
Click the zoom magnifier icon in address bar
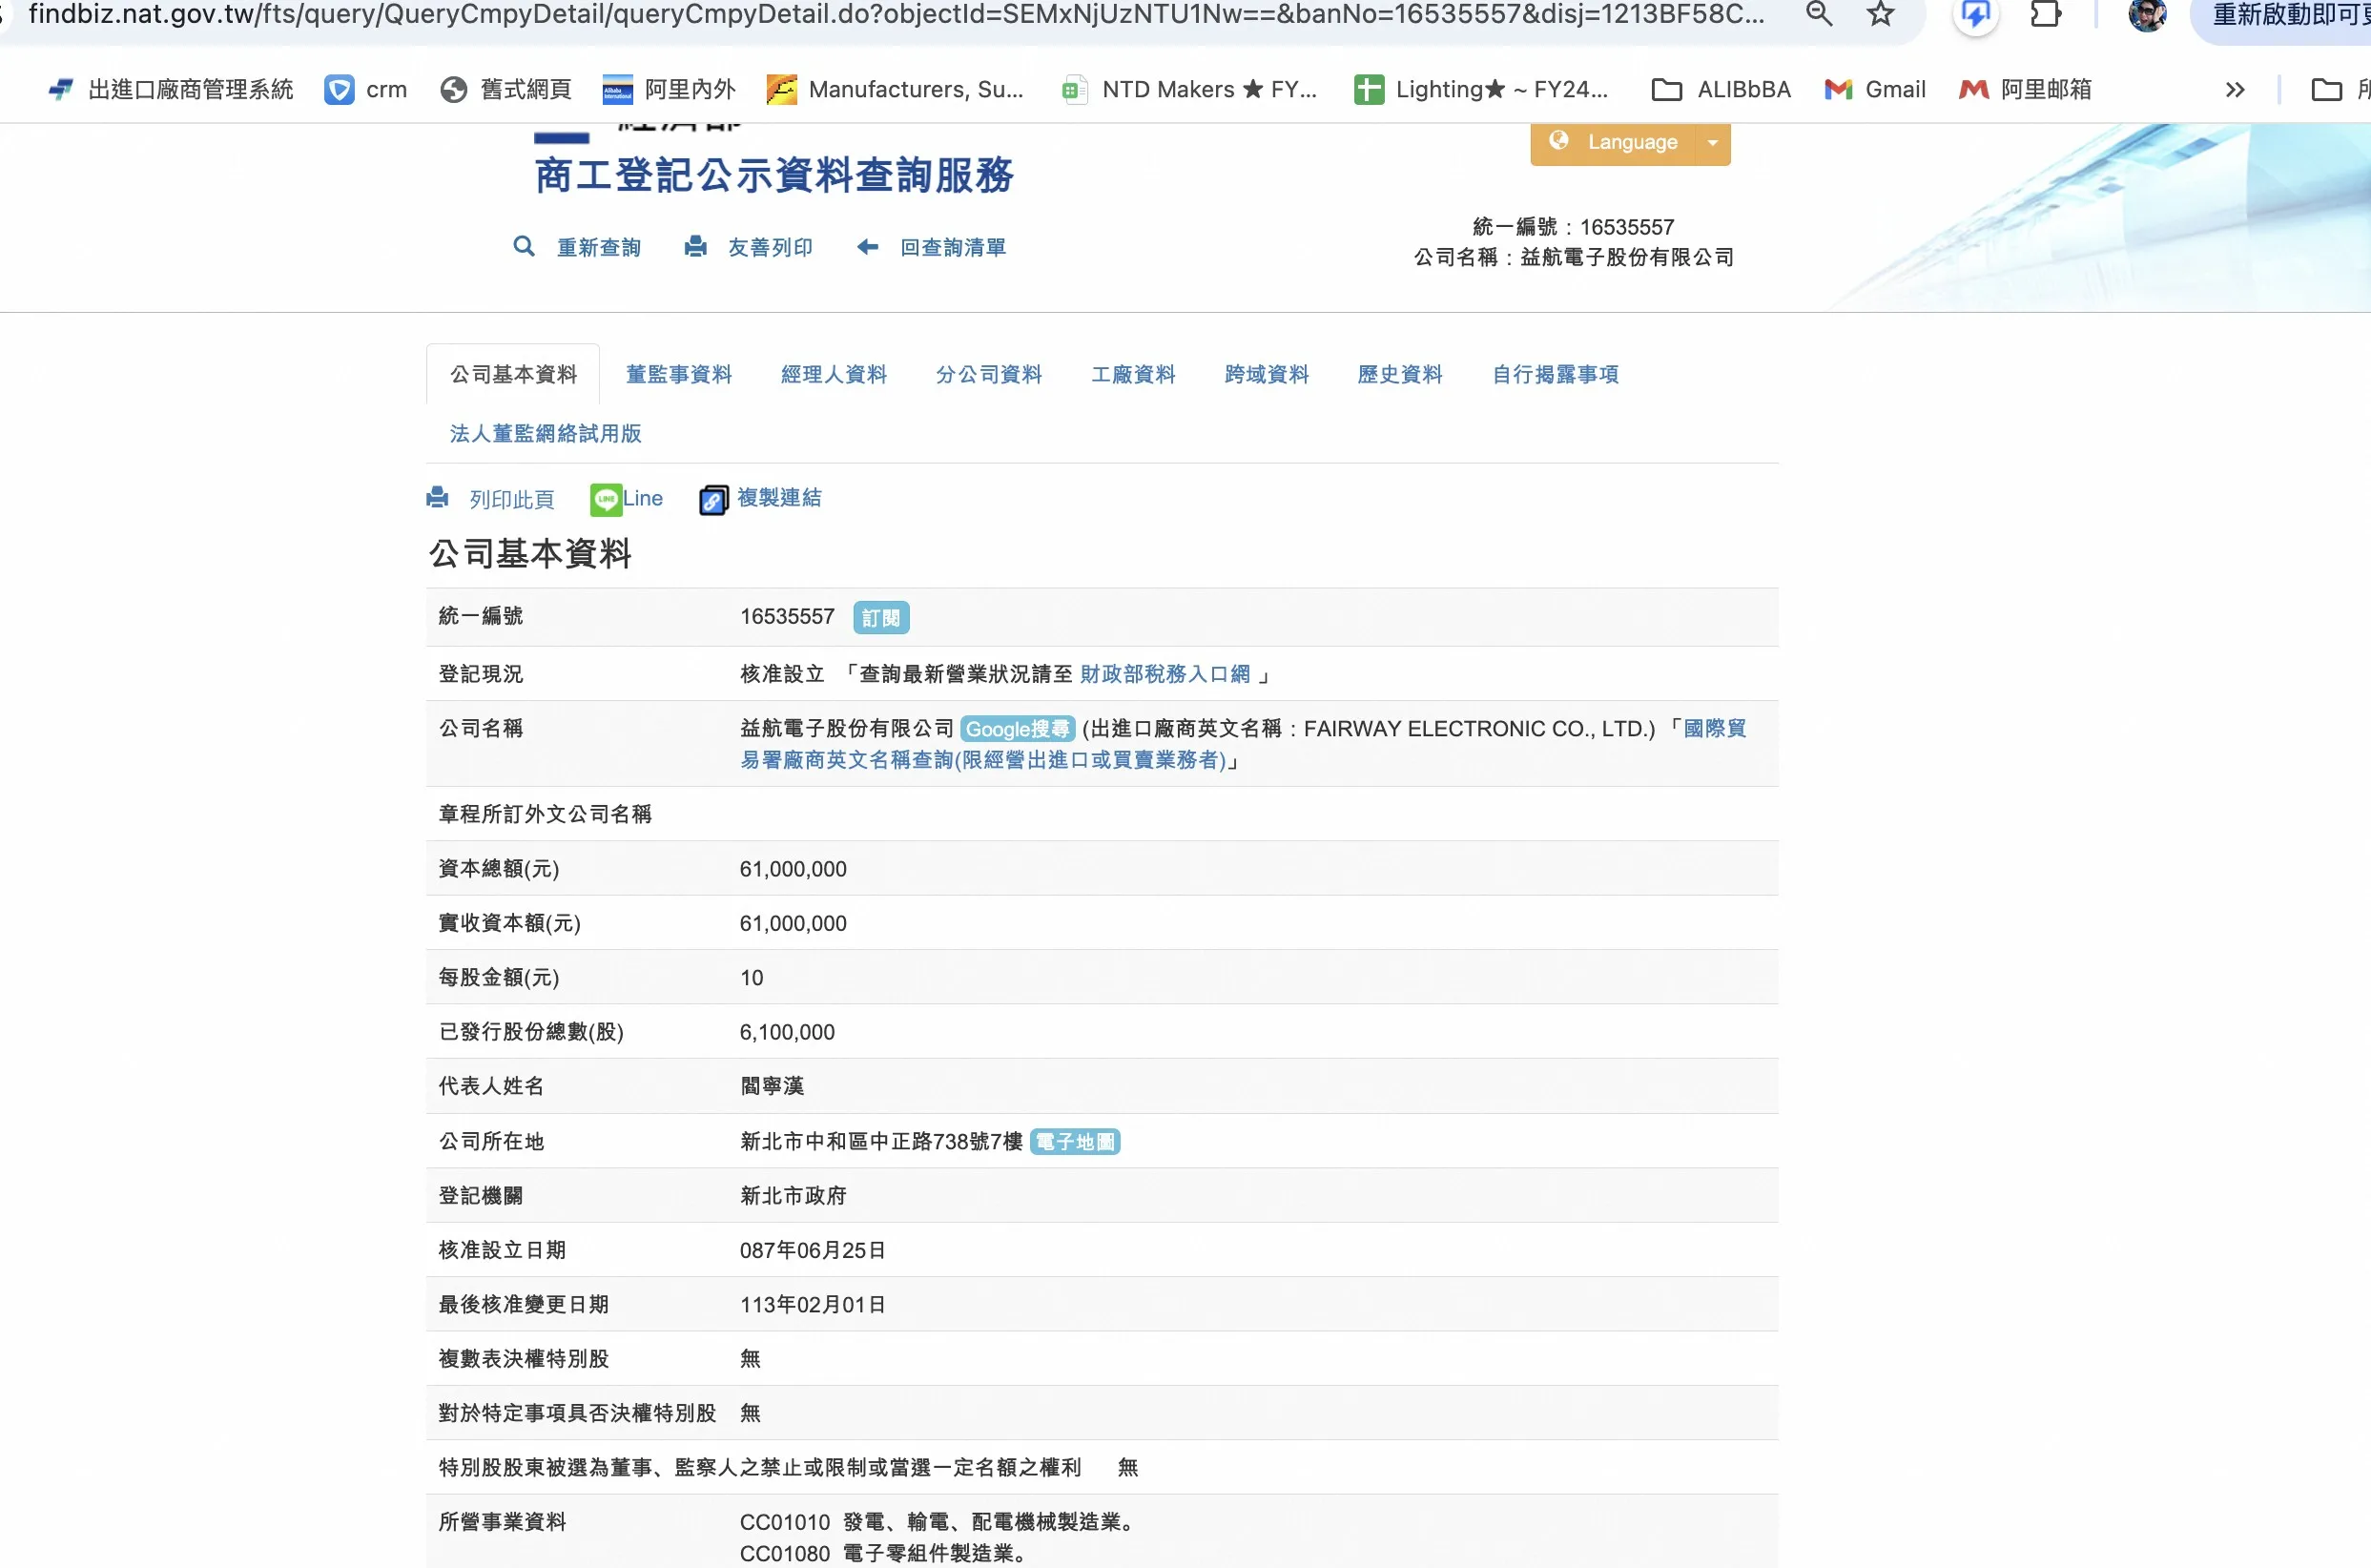coord(1819,14)
